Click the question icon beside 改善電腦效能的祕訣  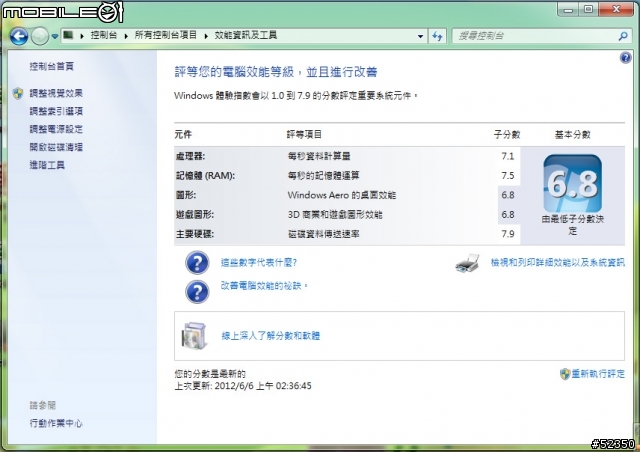click(197, 292)
